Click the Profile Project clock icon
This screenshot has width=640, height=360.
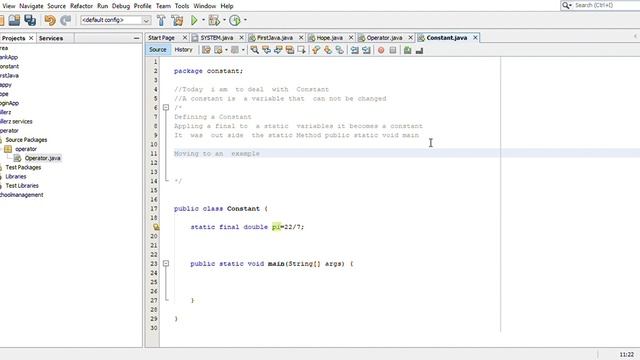point(235,20)
